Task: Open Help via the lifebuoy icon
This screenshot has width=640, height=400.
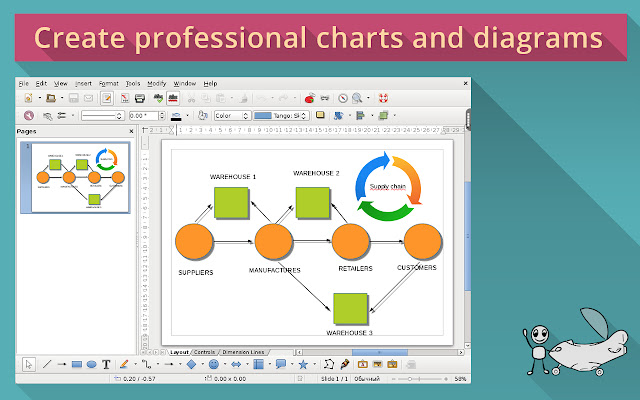Action: point(383,98)
